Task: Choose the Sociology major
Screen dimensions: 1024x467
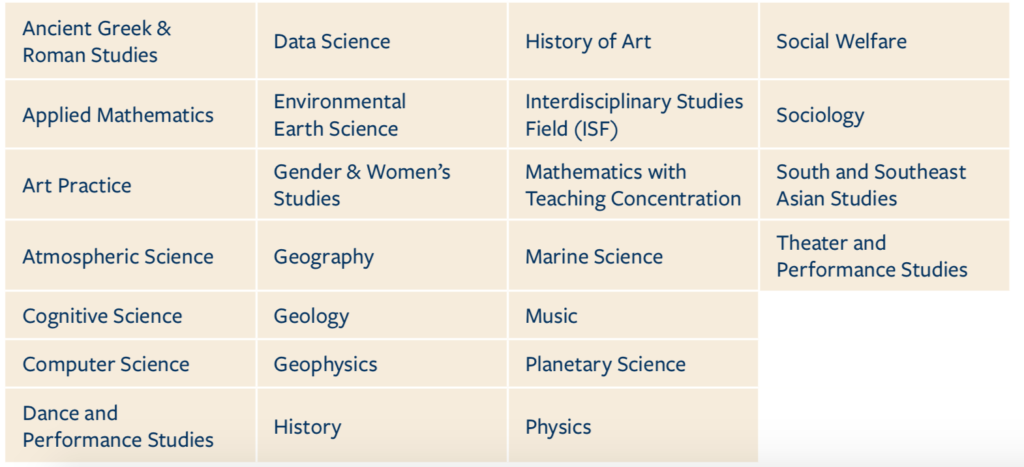Action: (884, 115)
